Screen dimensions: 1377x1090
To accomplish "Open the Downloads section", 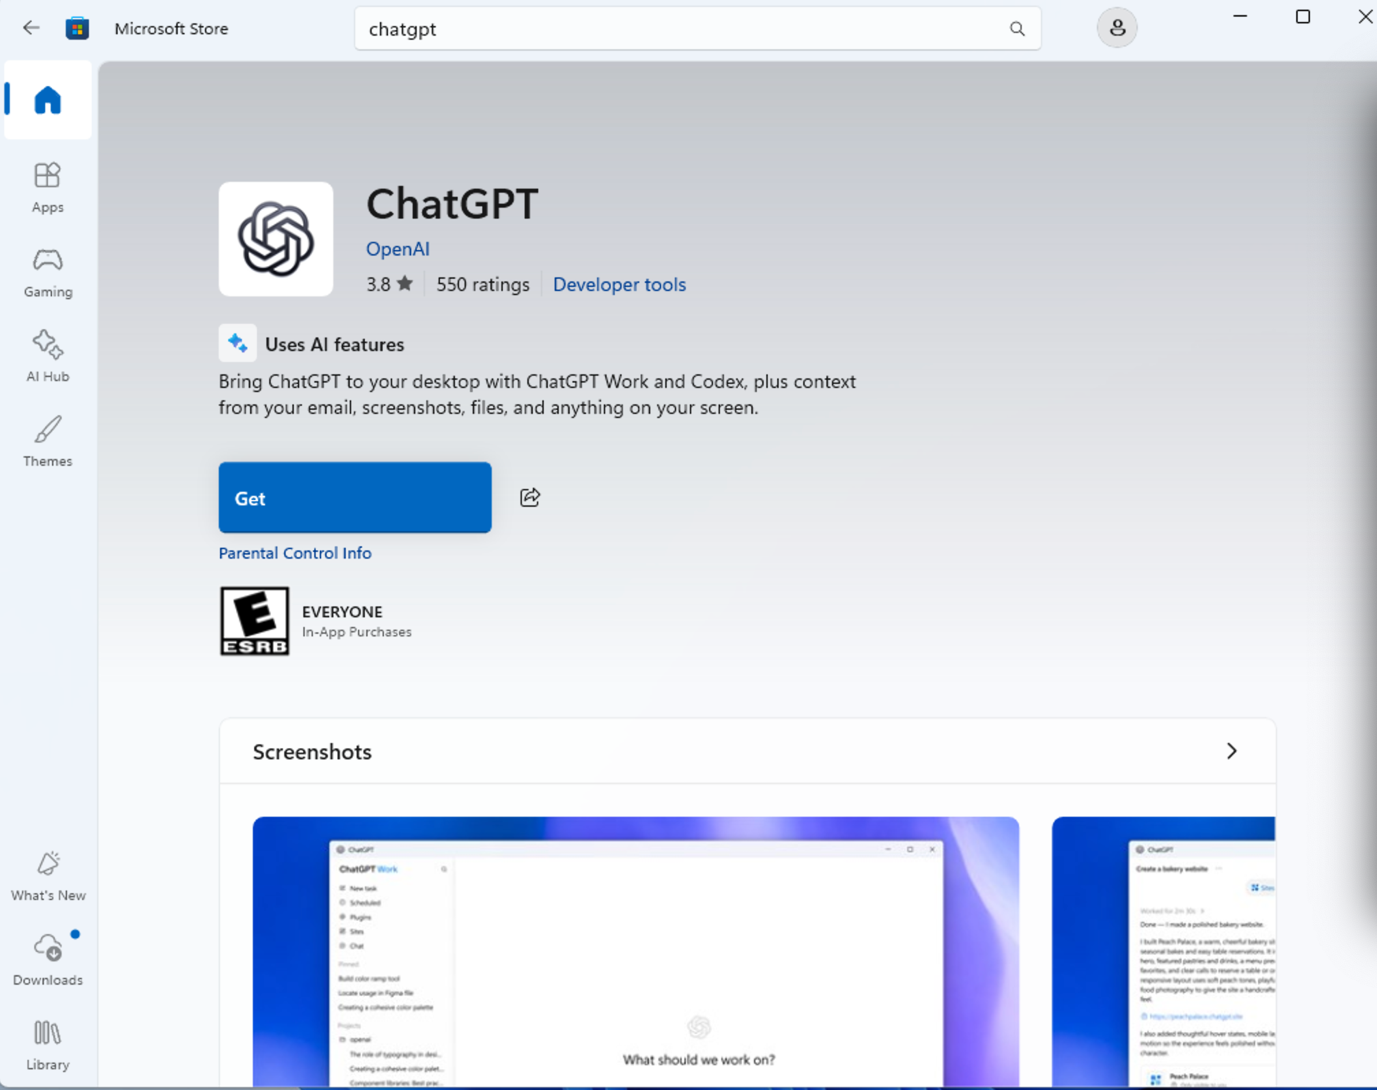I will [47, 960].
